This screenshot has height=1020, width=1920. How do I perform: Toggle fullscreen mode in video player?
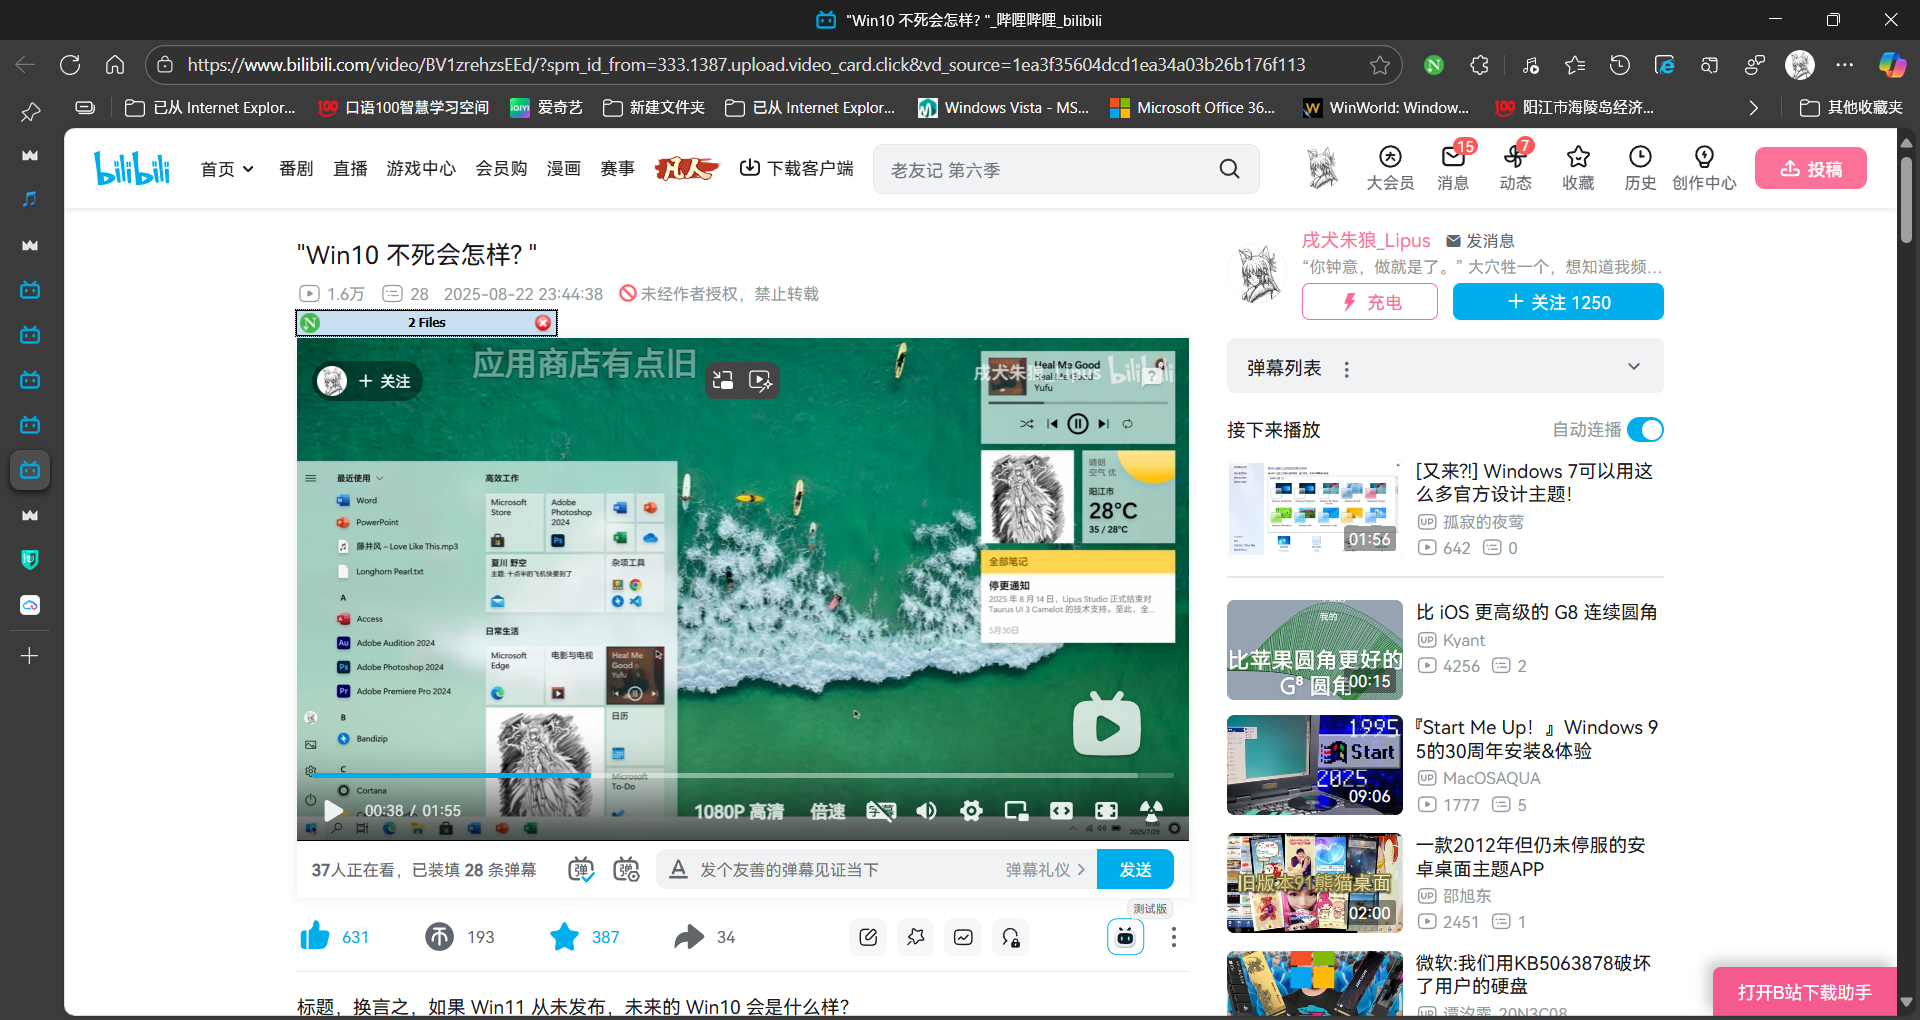point(1106,811)
